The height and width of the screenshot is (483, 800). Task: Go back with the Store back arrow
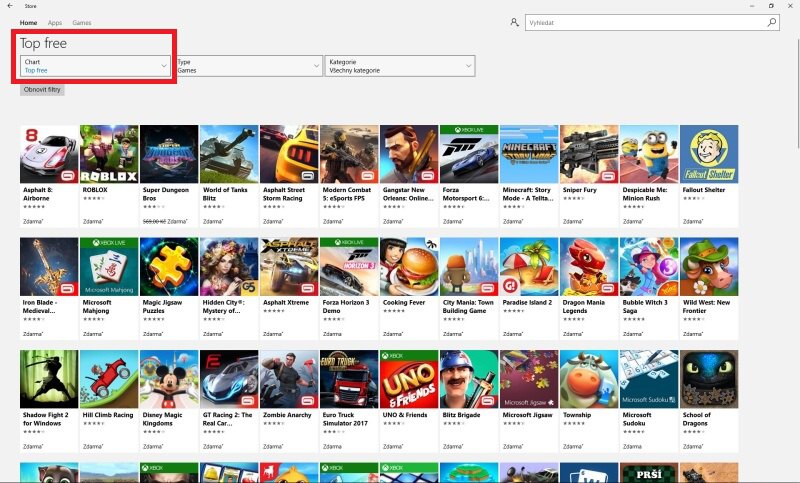[10, 6]
